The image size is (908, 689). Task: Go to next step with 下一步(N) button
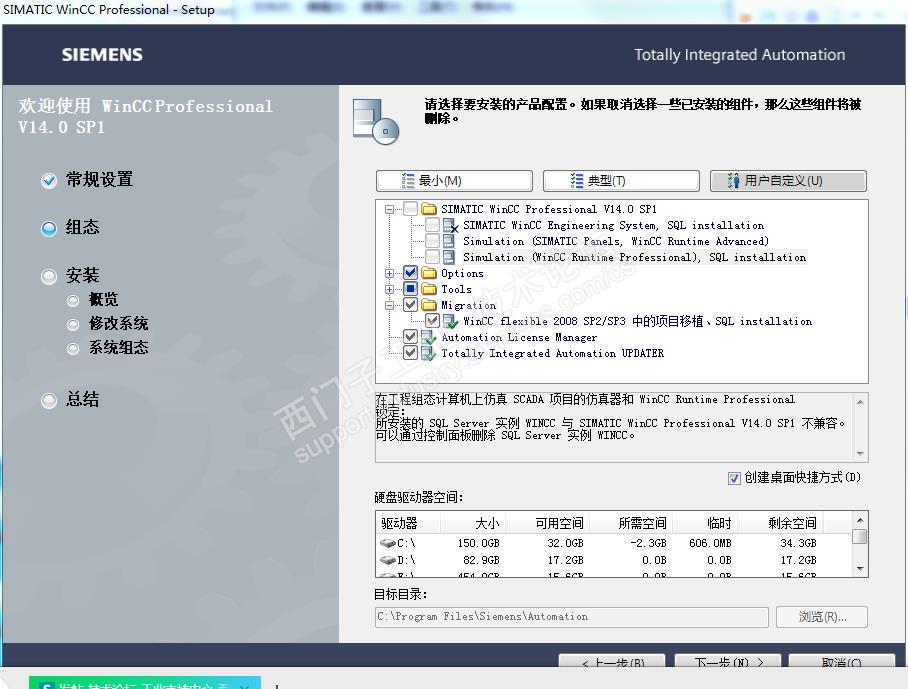point(728,661)
